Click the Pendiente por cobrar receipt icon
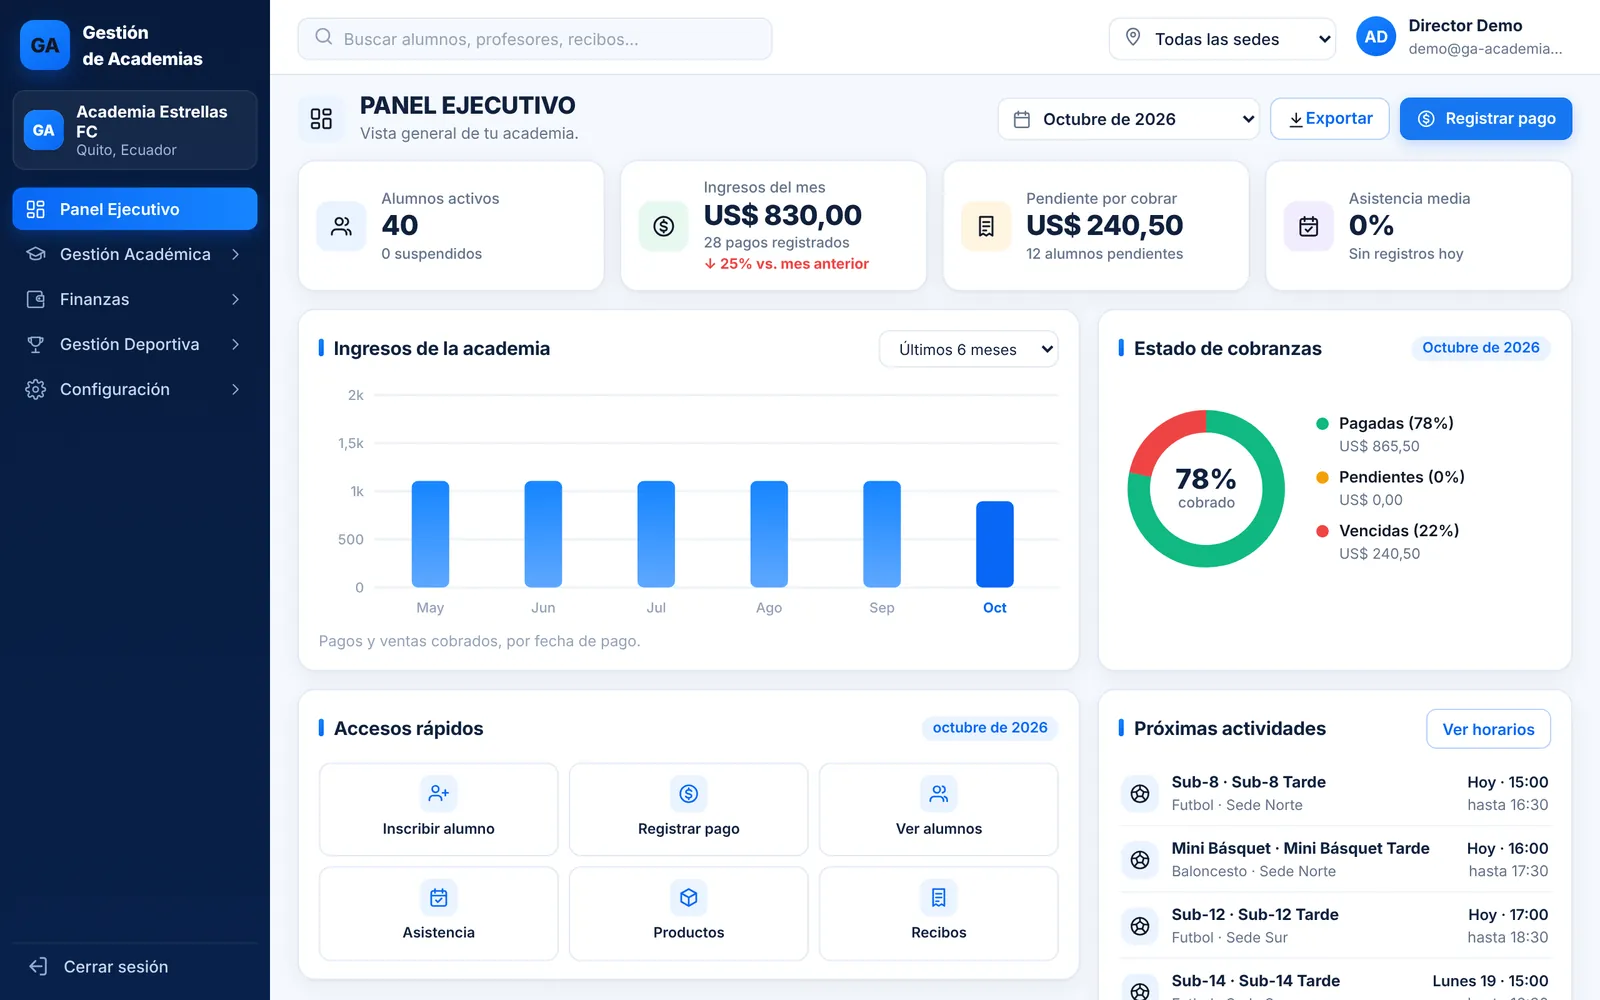This screenshot has width=1600, height=1000. point(986,226)
